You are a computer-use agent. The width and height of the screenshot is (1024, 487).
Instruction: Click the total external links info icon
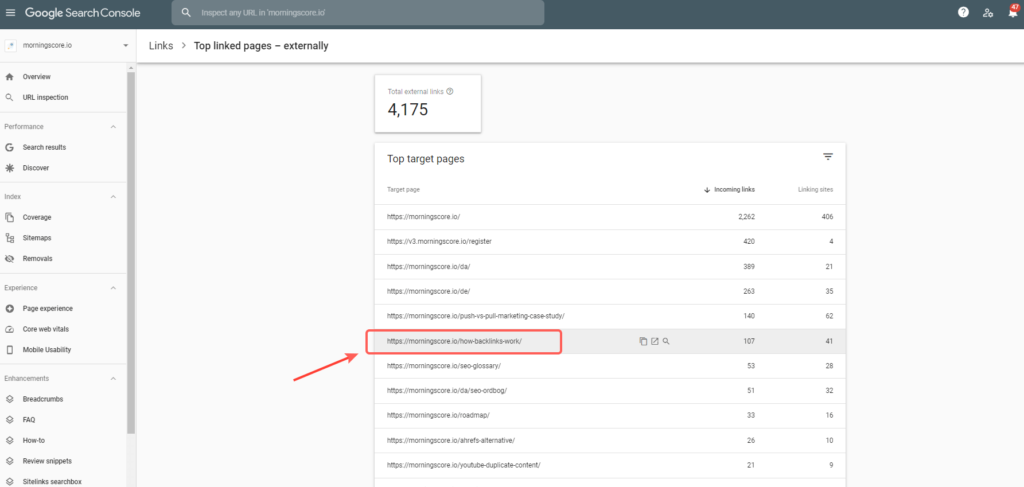(x=450, y=91)
